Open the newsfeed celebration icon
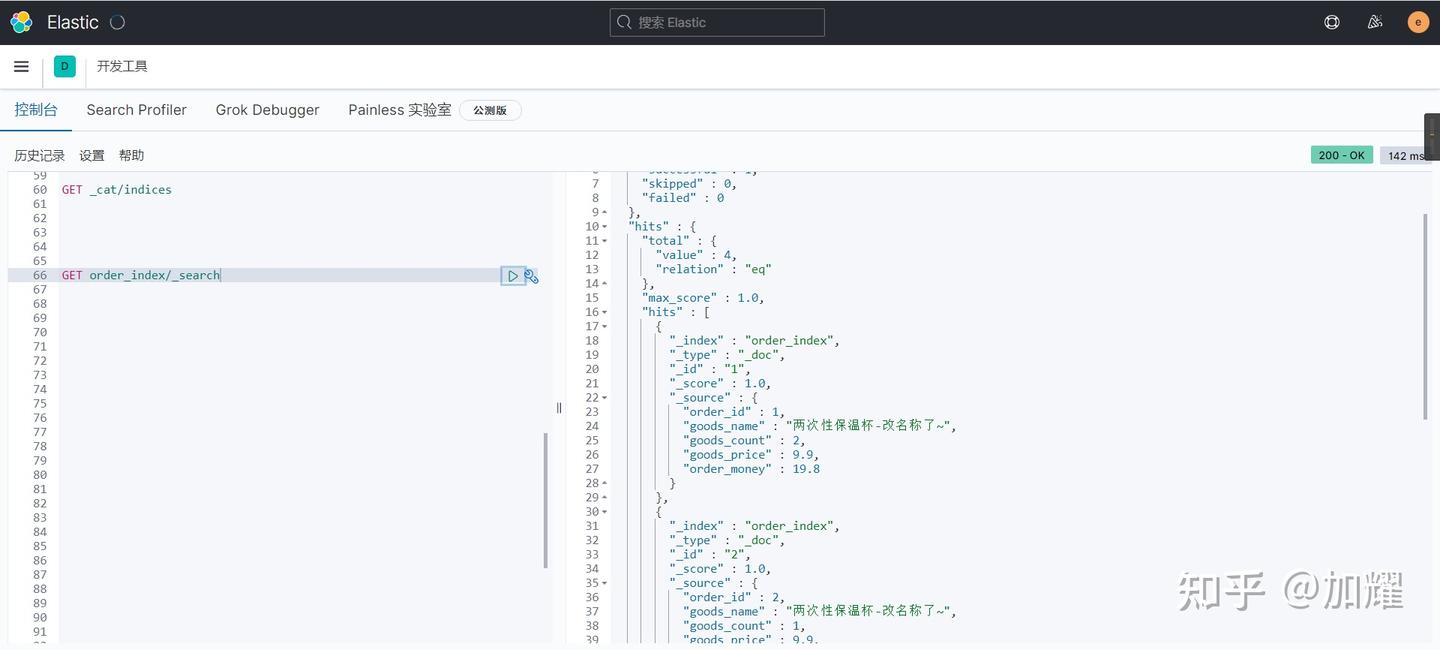 click(x=1375, y=22)
